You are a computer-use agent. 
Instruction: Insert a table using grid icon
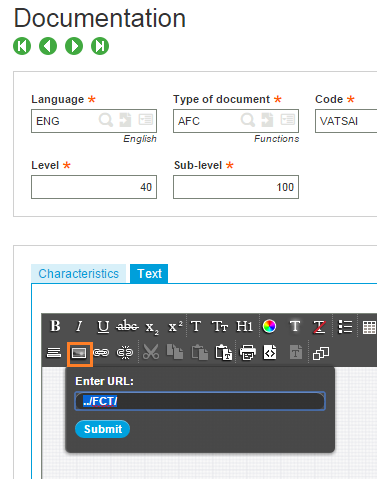[369, 327]
